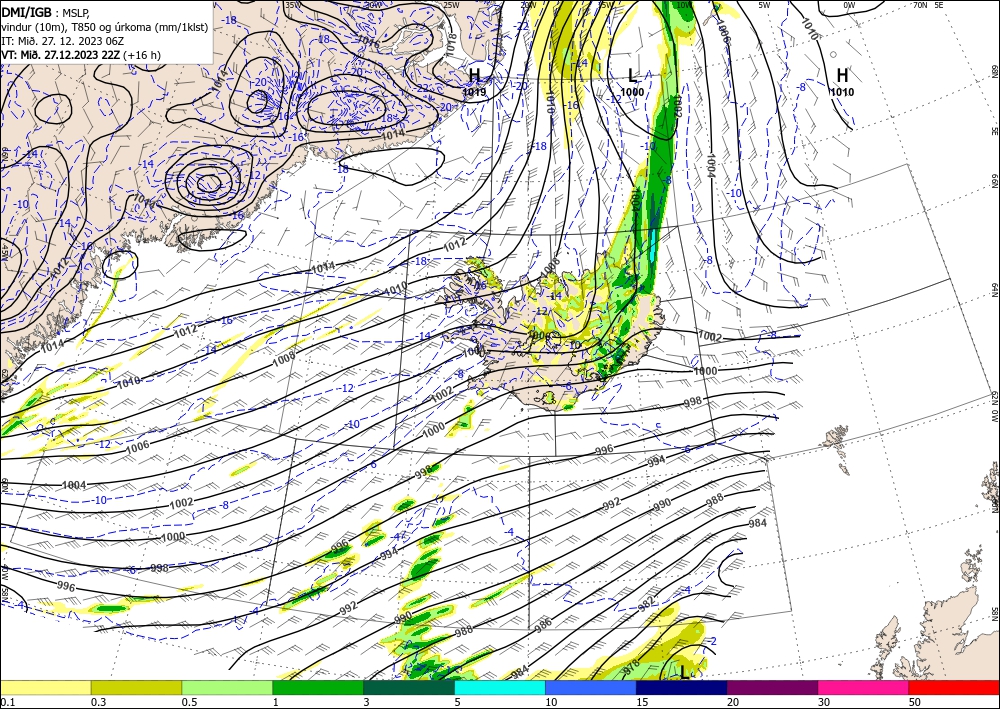Click the pink 30–50 mm legend swatch
The image size is (1000, 709).
click(x=864, y=687)
